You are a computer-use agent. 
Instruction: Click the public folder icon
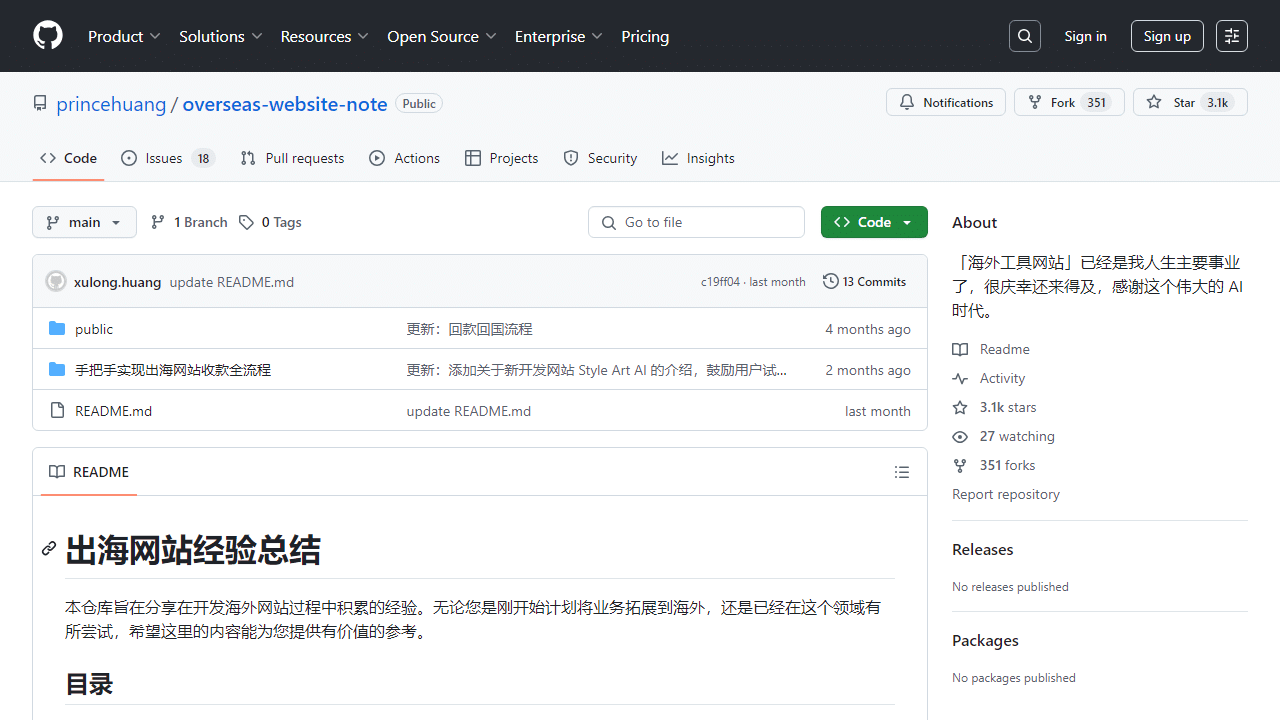click(x=57, y=329)
